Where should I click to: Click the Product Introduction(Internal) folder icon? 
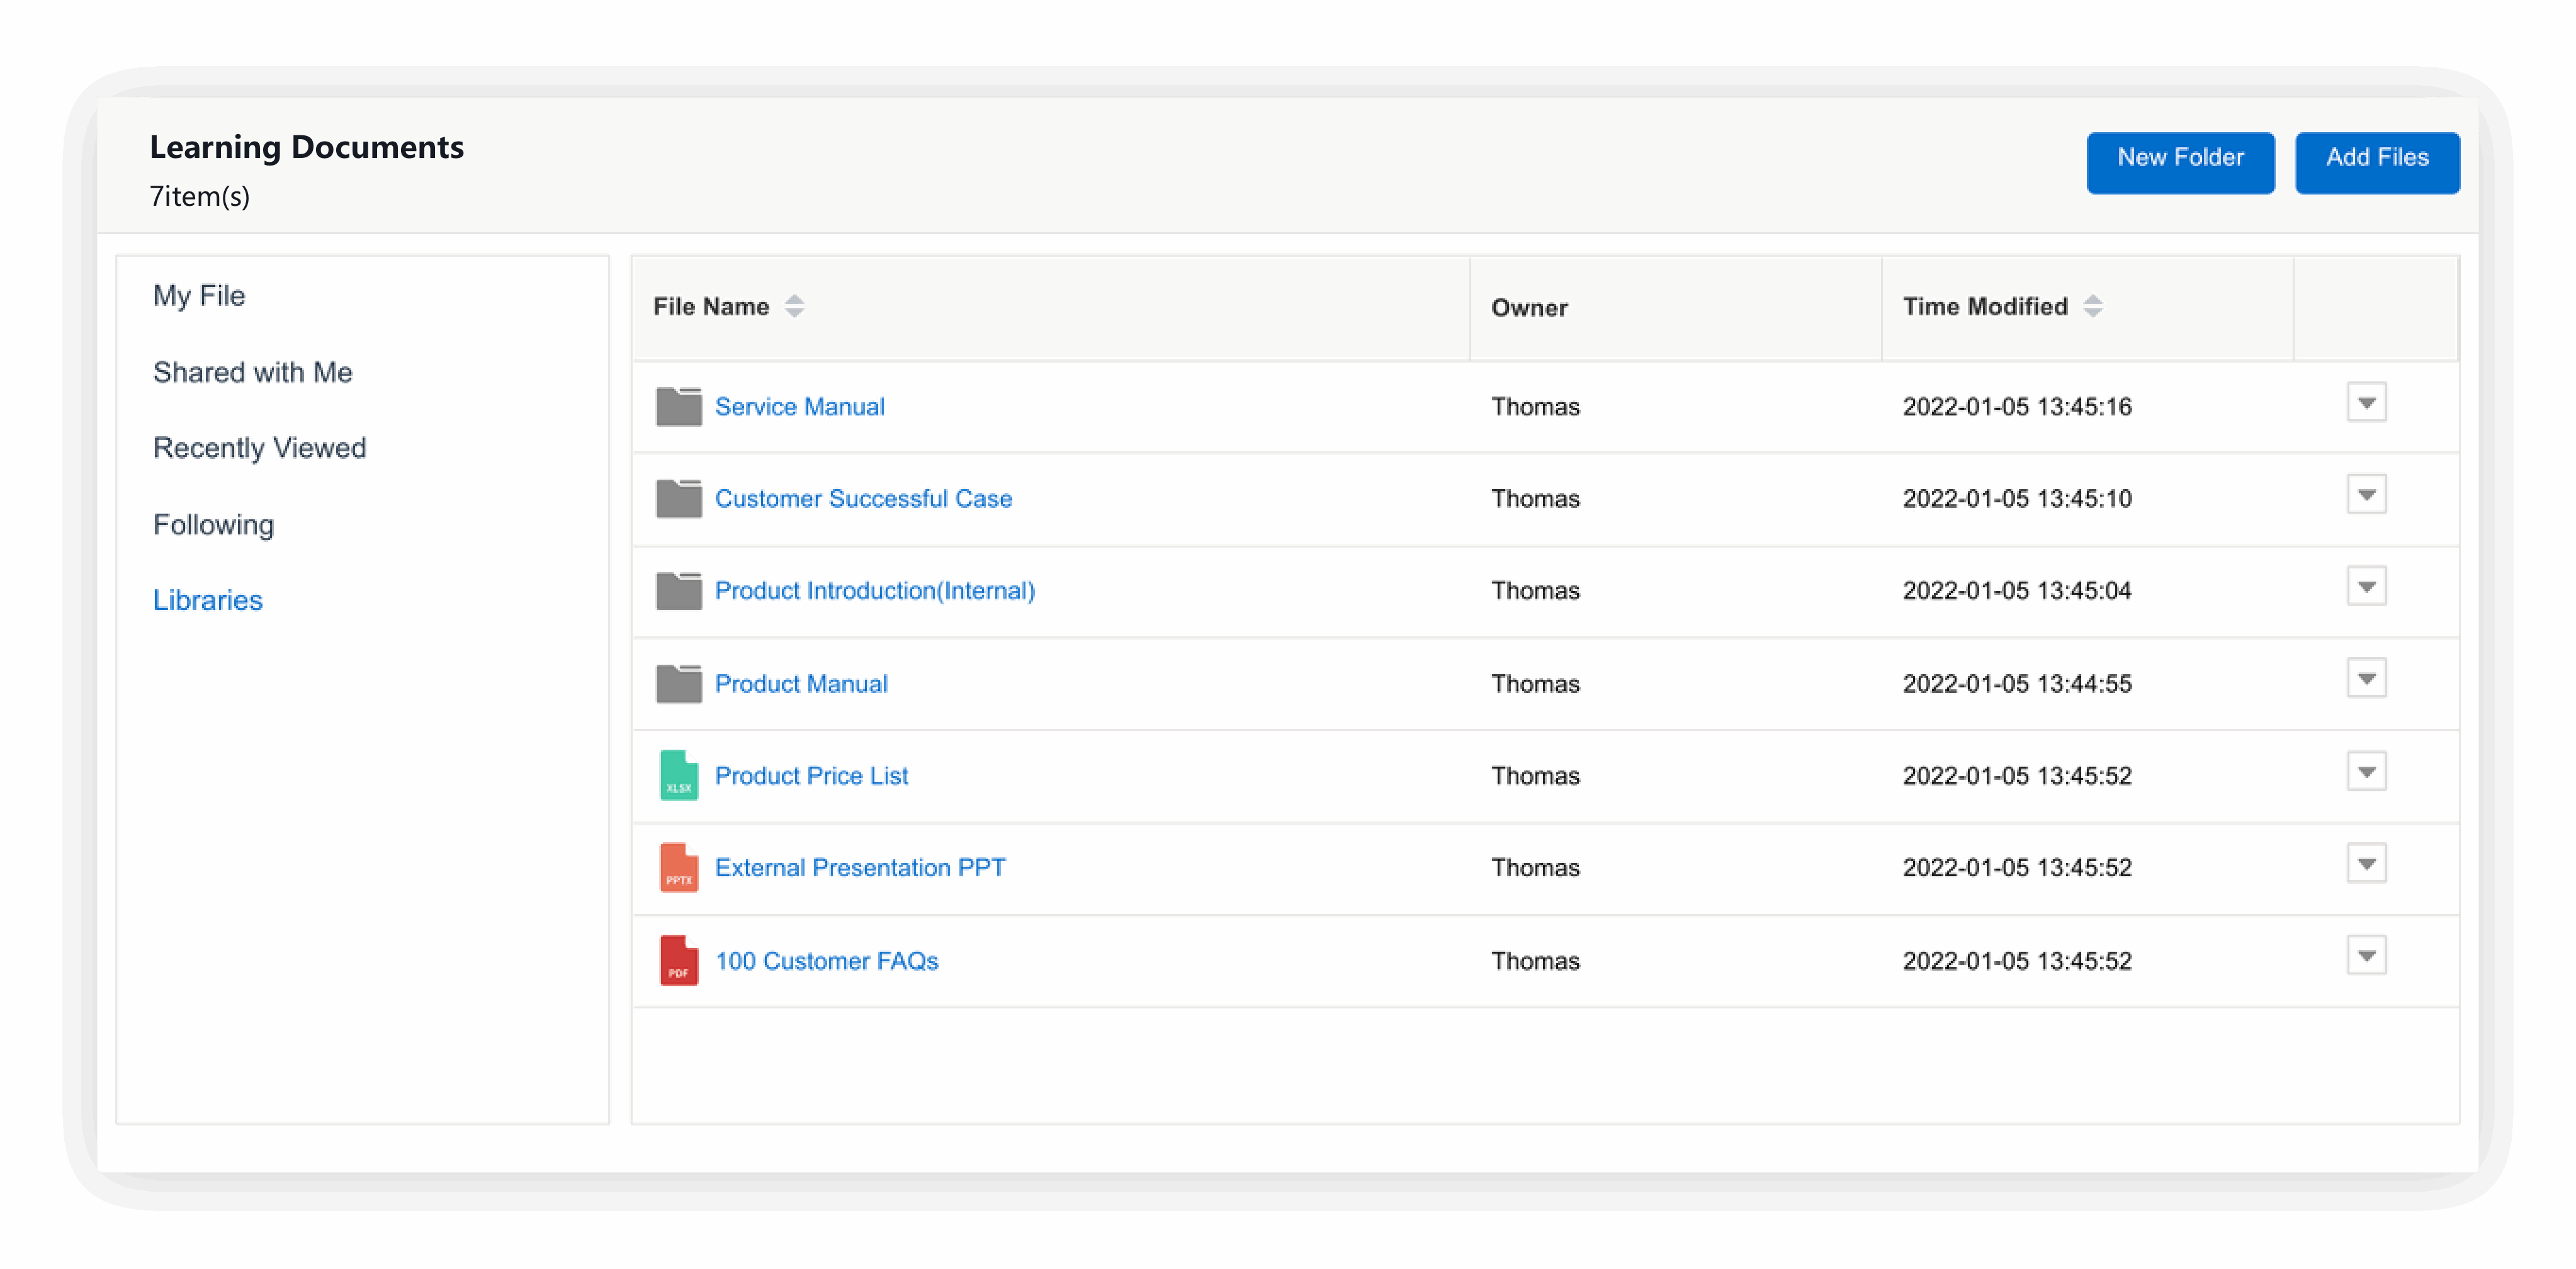point(679,590)
